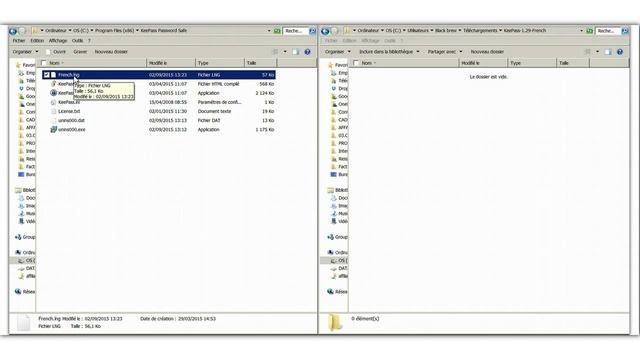Image resolution: width=640 pixels, height=360 pixels.
Task: Click the Fichier HTML compilé type cell
Action: coord(218,84)
